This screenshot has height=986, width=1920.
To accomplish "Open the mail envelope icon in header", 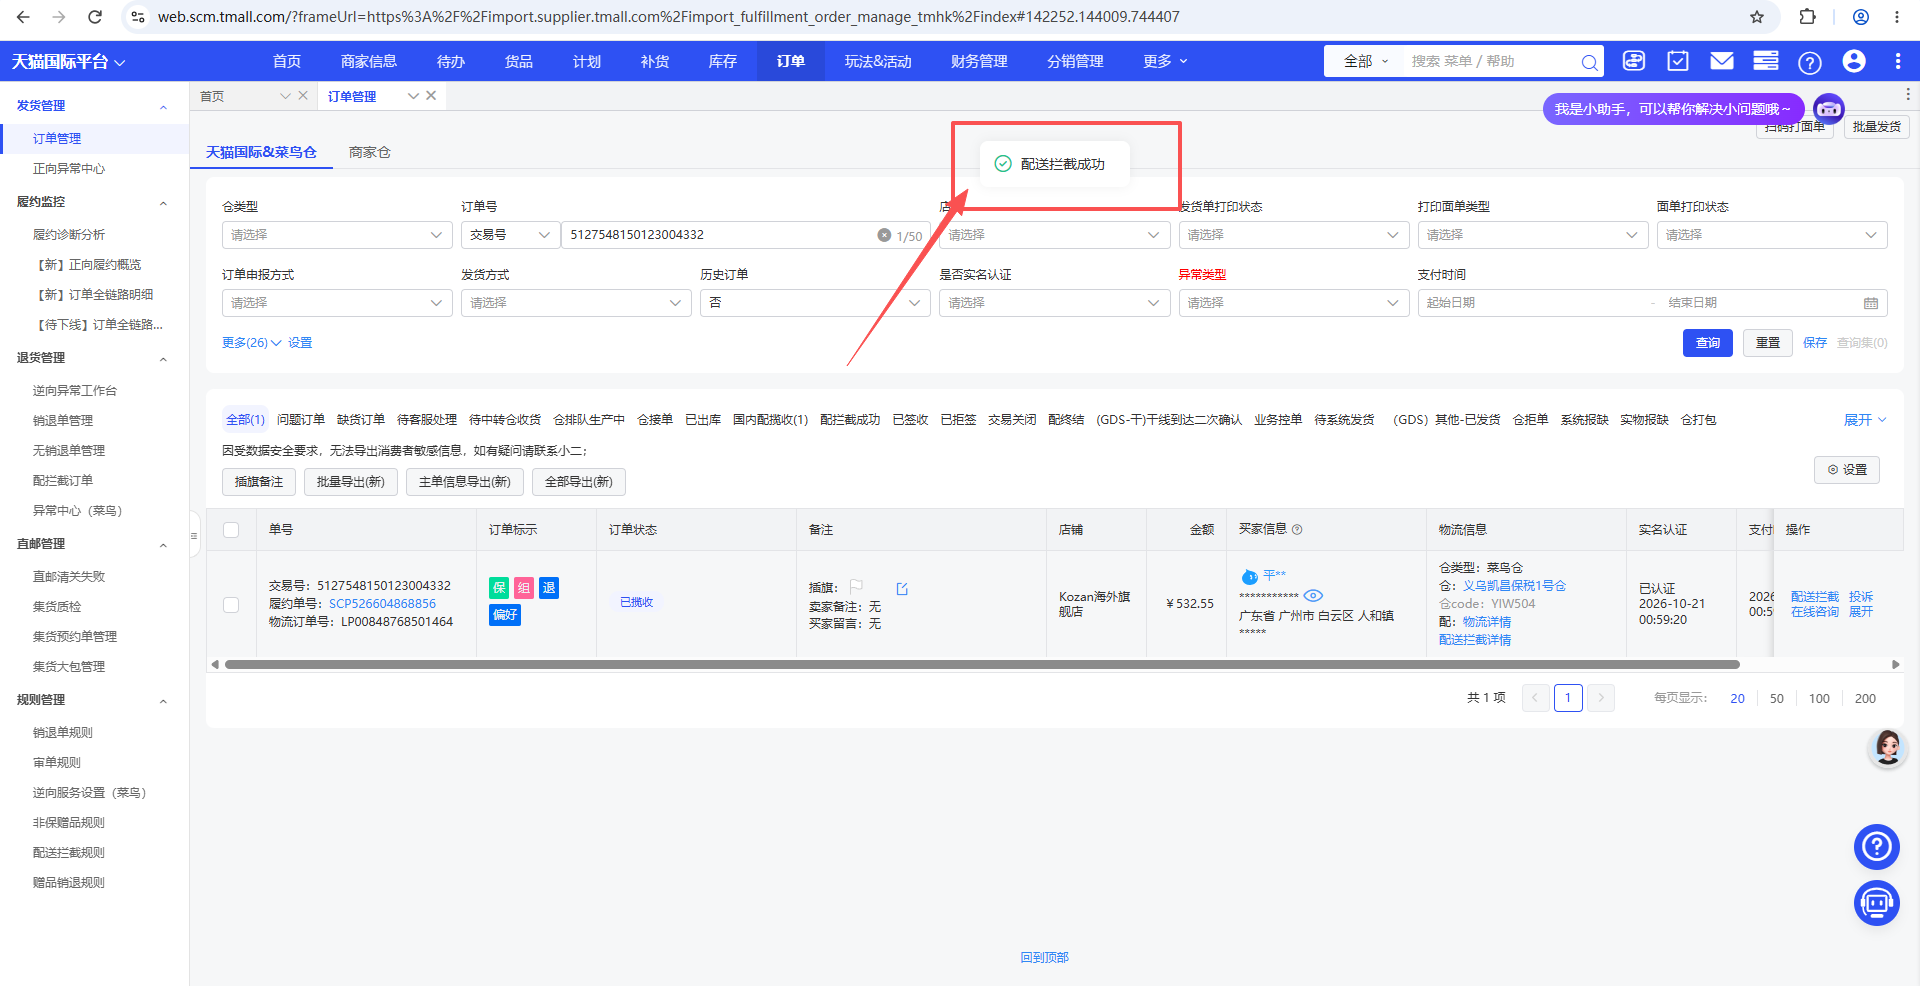I will (x=1722, y=61).
